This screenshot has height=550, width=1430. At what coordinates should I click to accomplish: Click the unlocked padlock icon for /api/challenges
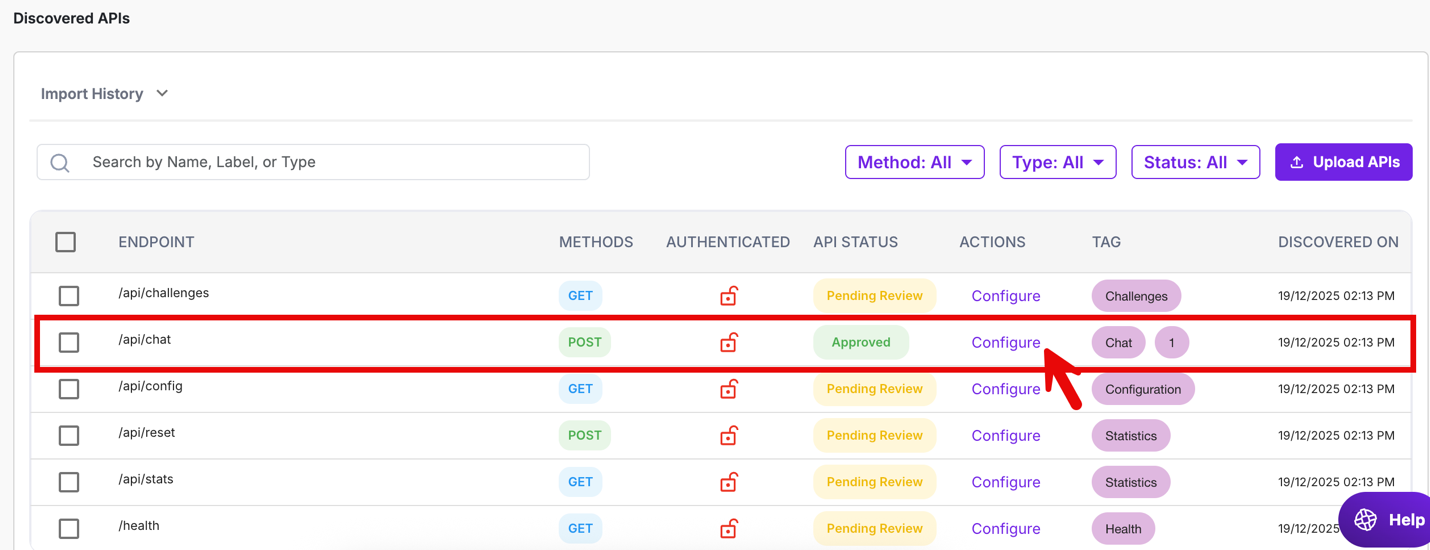[729, 296]
